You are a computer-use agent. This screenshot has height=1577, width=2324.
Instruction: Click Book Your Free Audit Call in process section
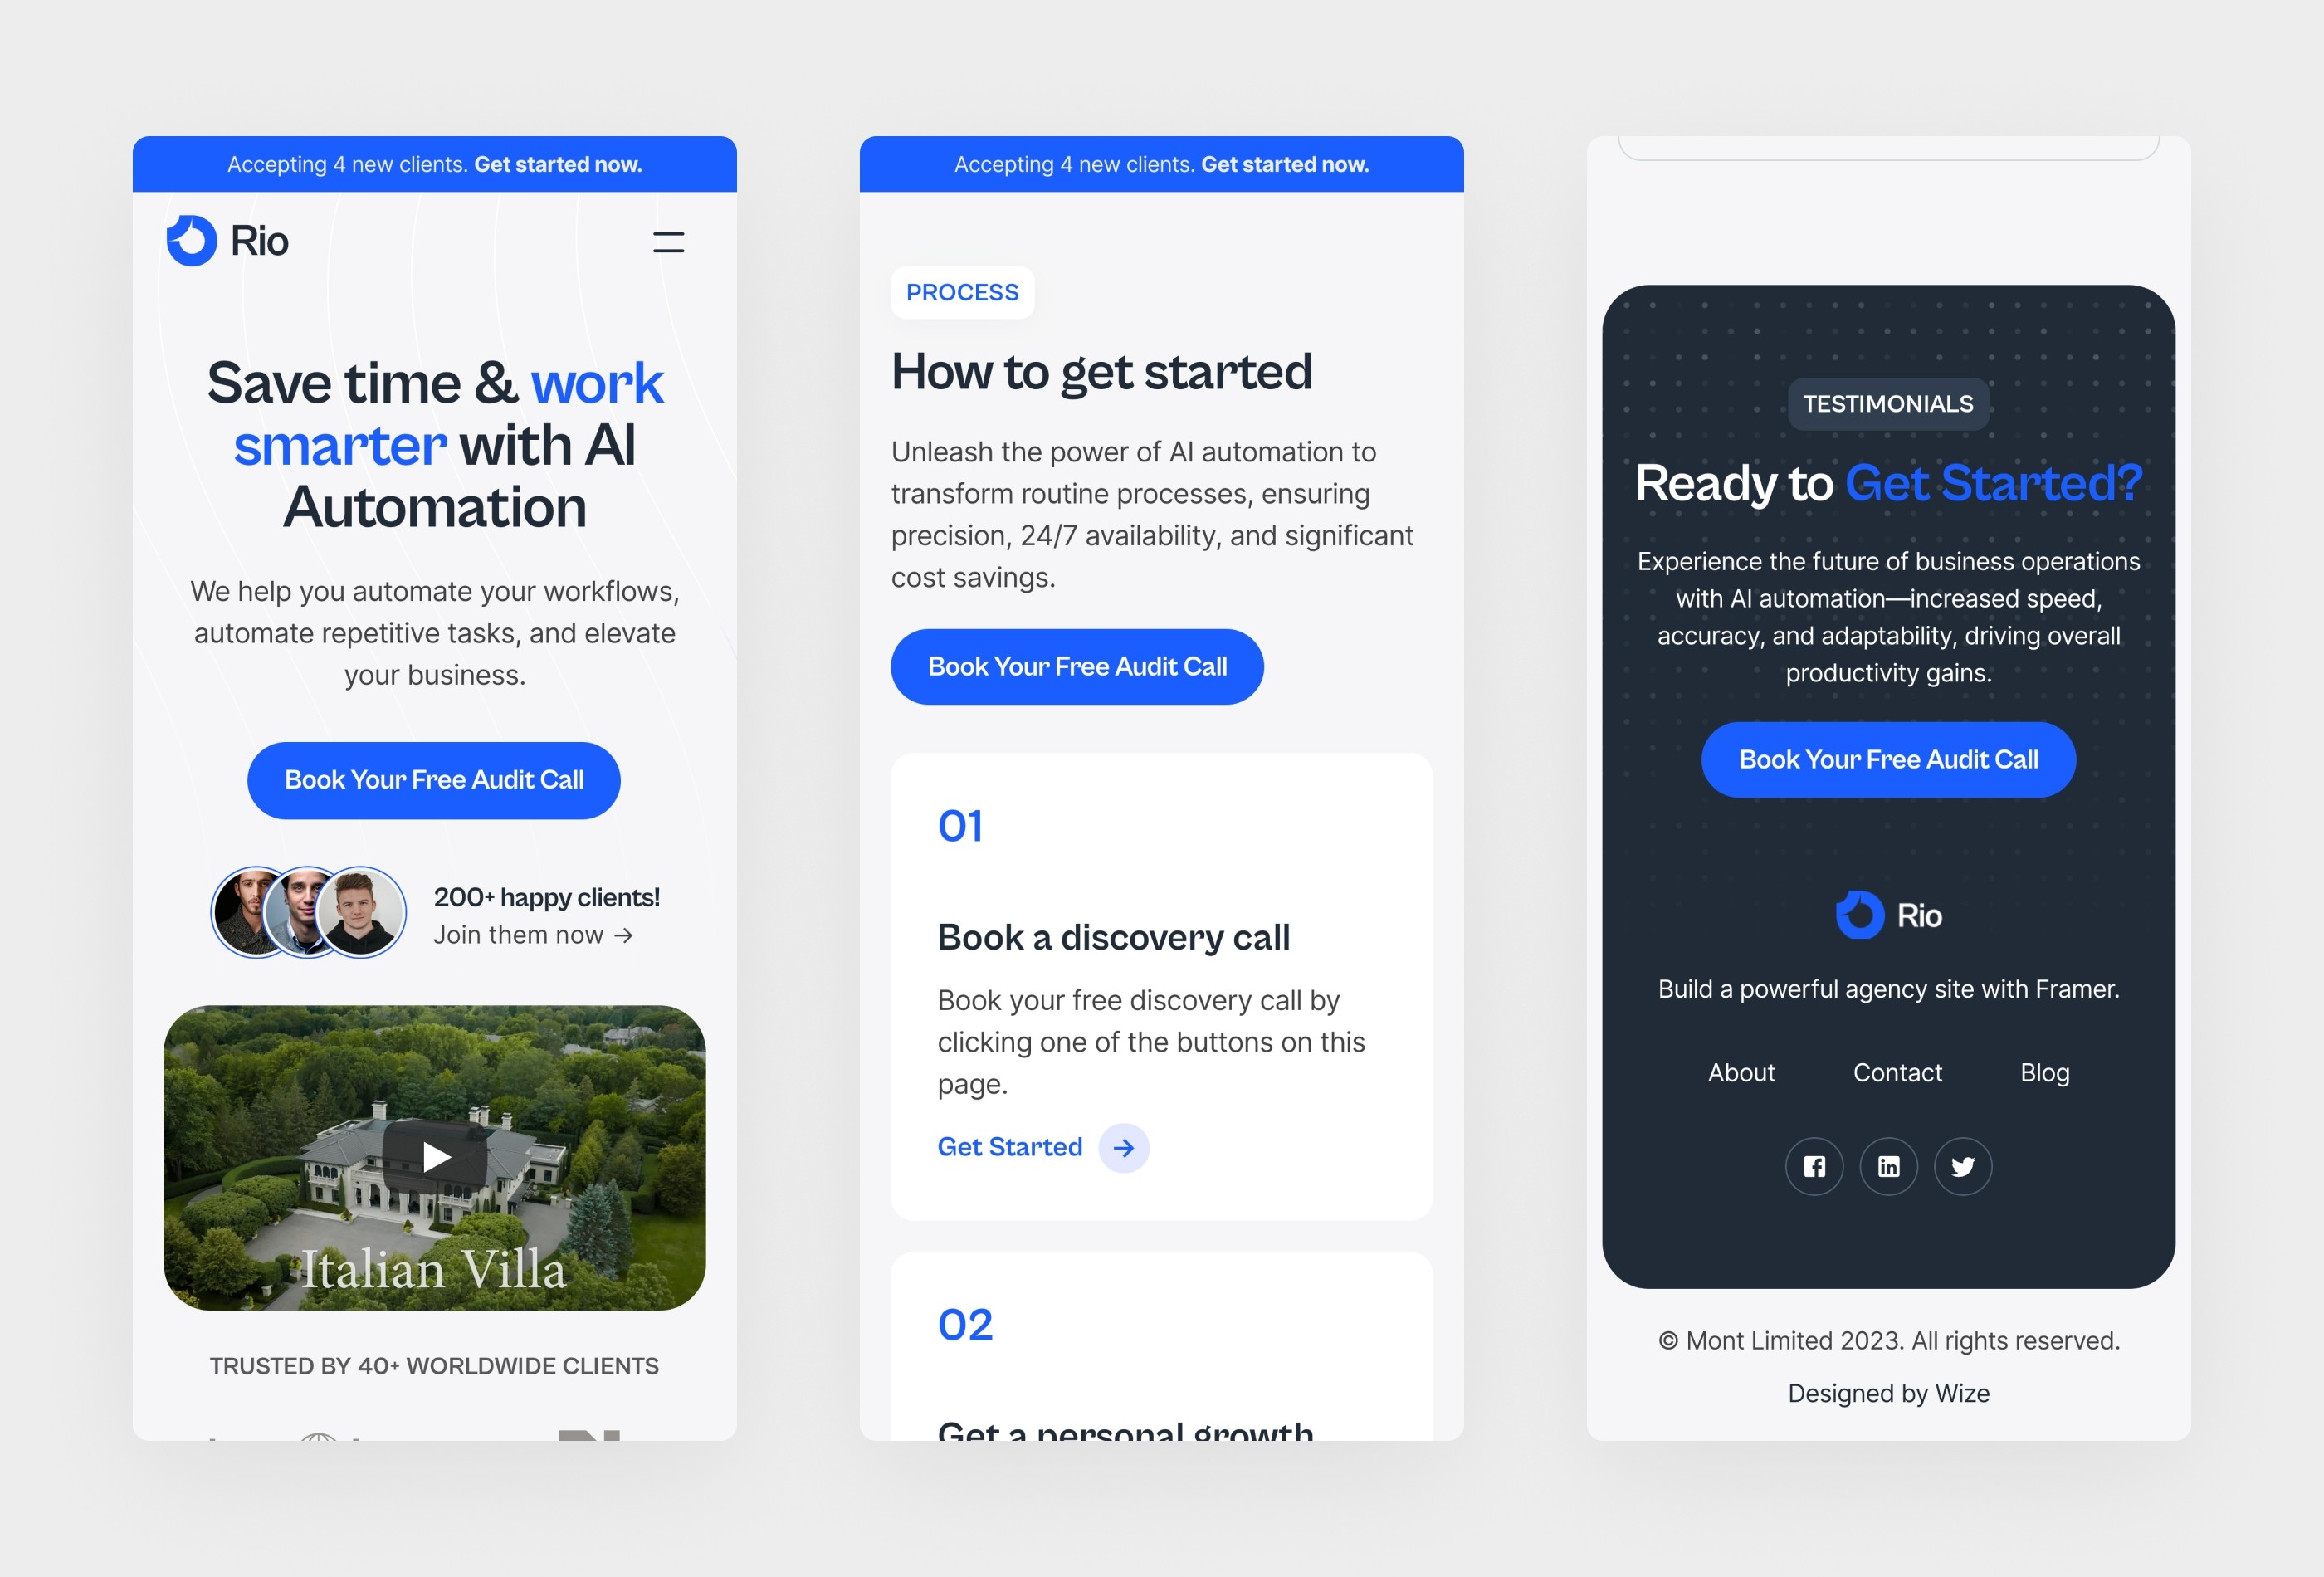click(1077, 666)
